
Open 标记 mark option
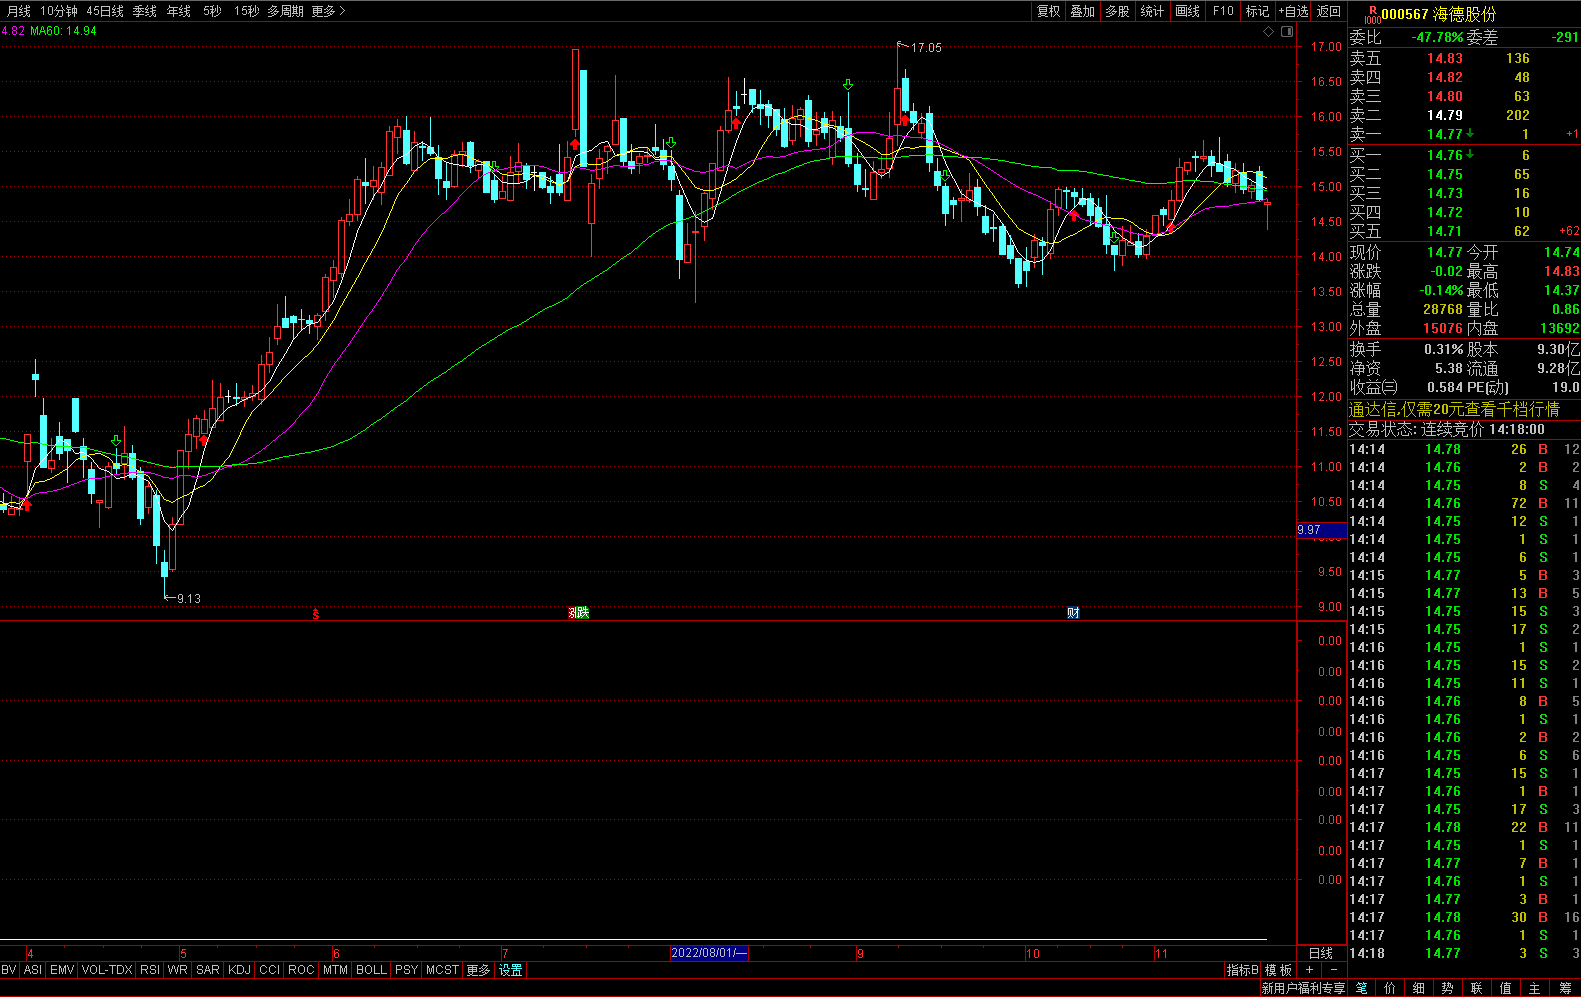[x=1257, y=11]
